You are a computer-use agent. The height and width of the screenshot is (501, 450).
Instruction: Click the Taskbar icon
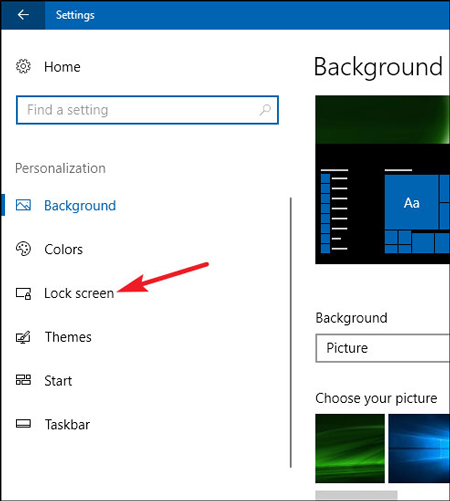coord(23,424)
